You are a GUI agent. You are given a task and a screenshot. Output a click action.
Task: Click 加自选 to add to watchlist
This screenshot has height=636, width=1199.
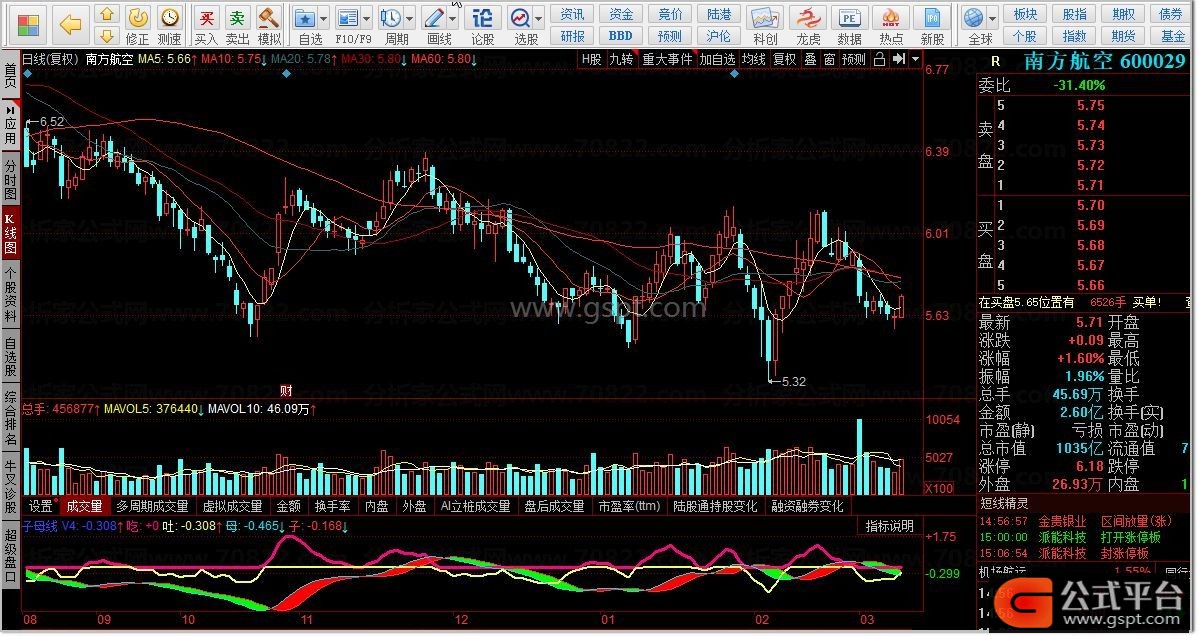pyautogui.click(x=717, y=59)
